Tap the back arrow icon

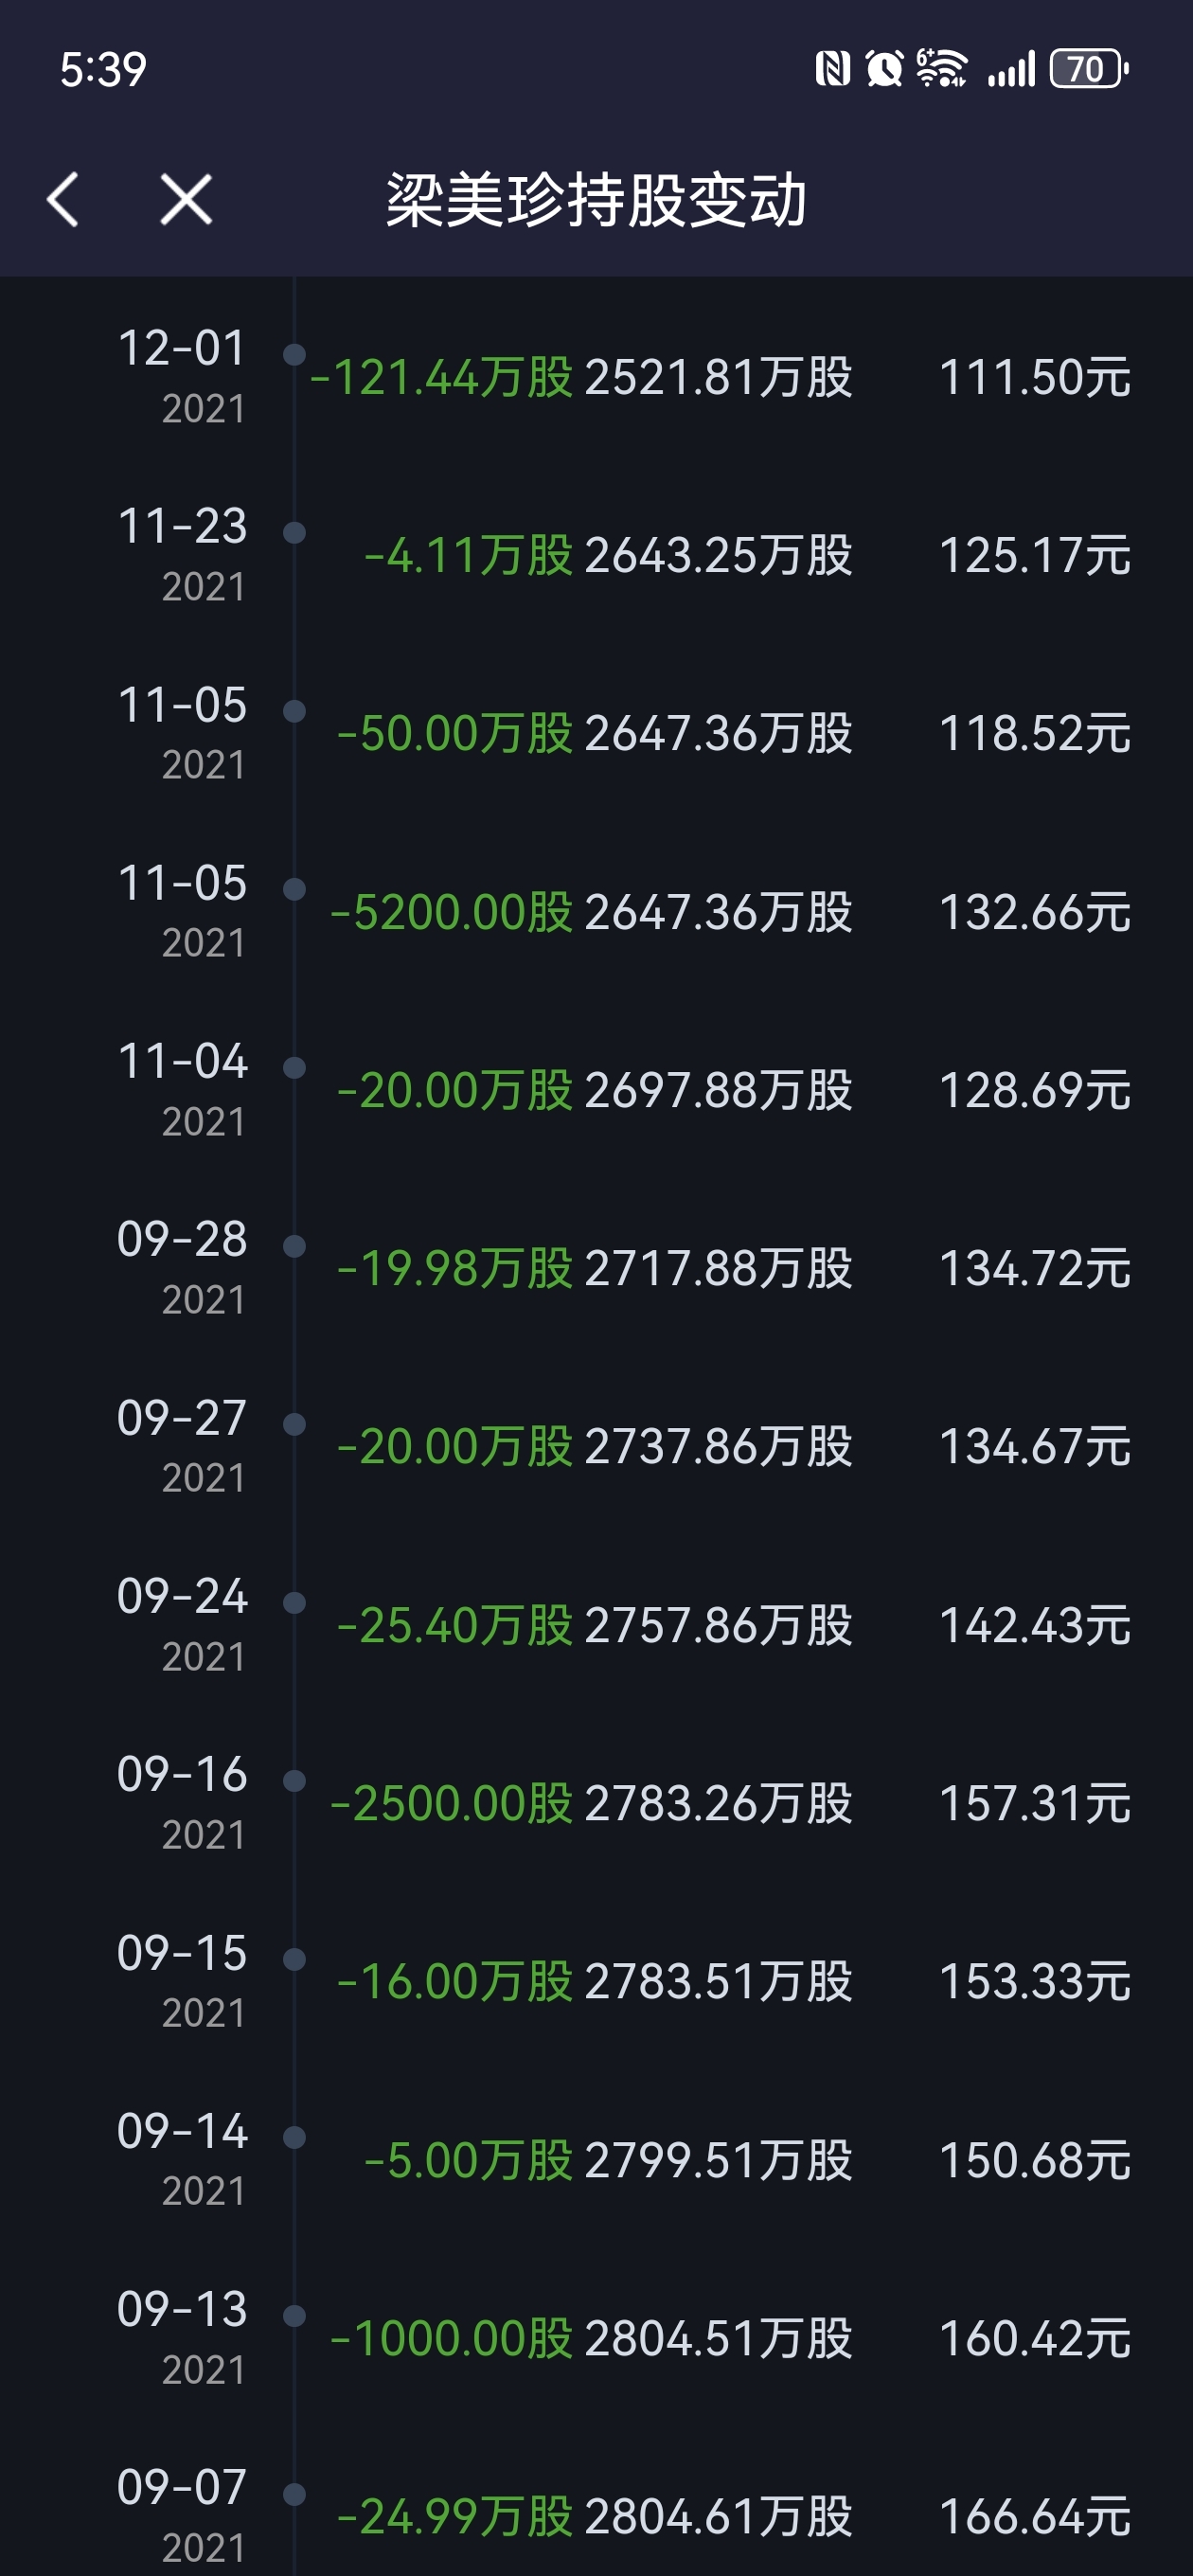coord(63,199)
